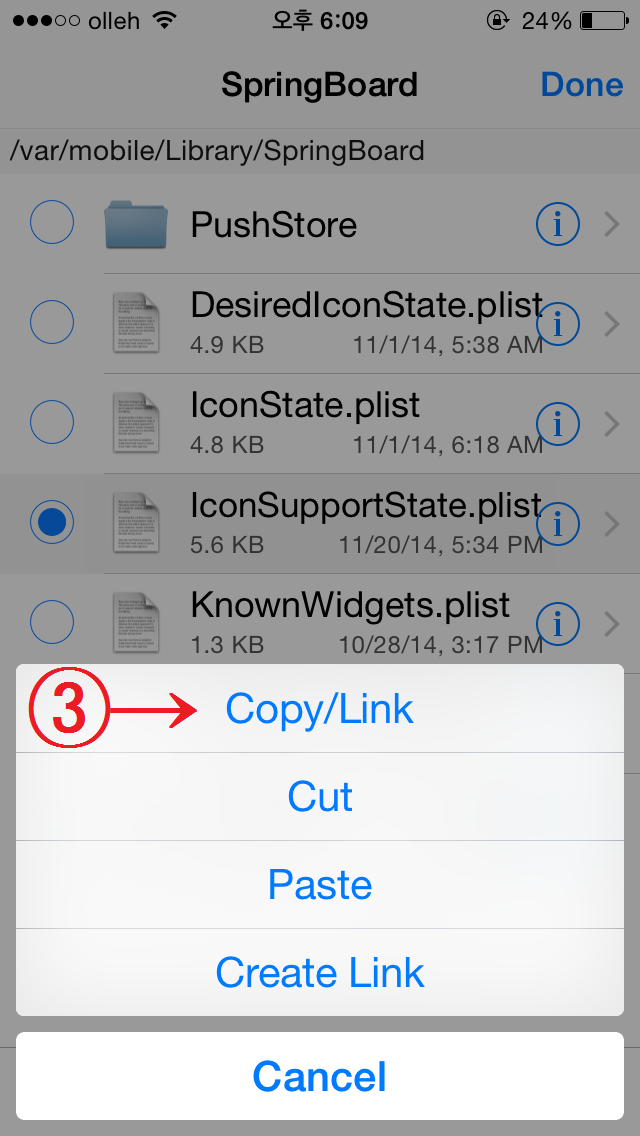Tap the PushStore folder icon
This screenshot has width=640, height=1136.
coord(136,225)
